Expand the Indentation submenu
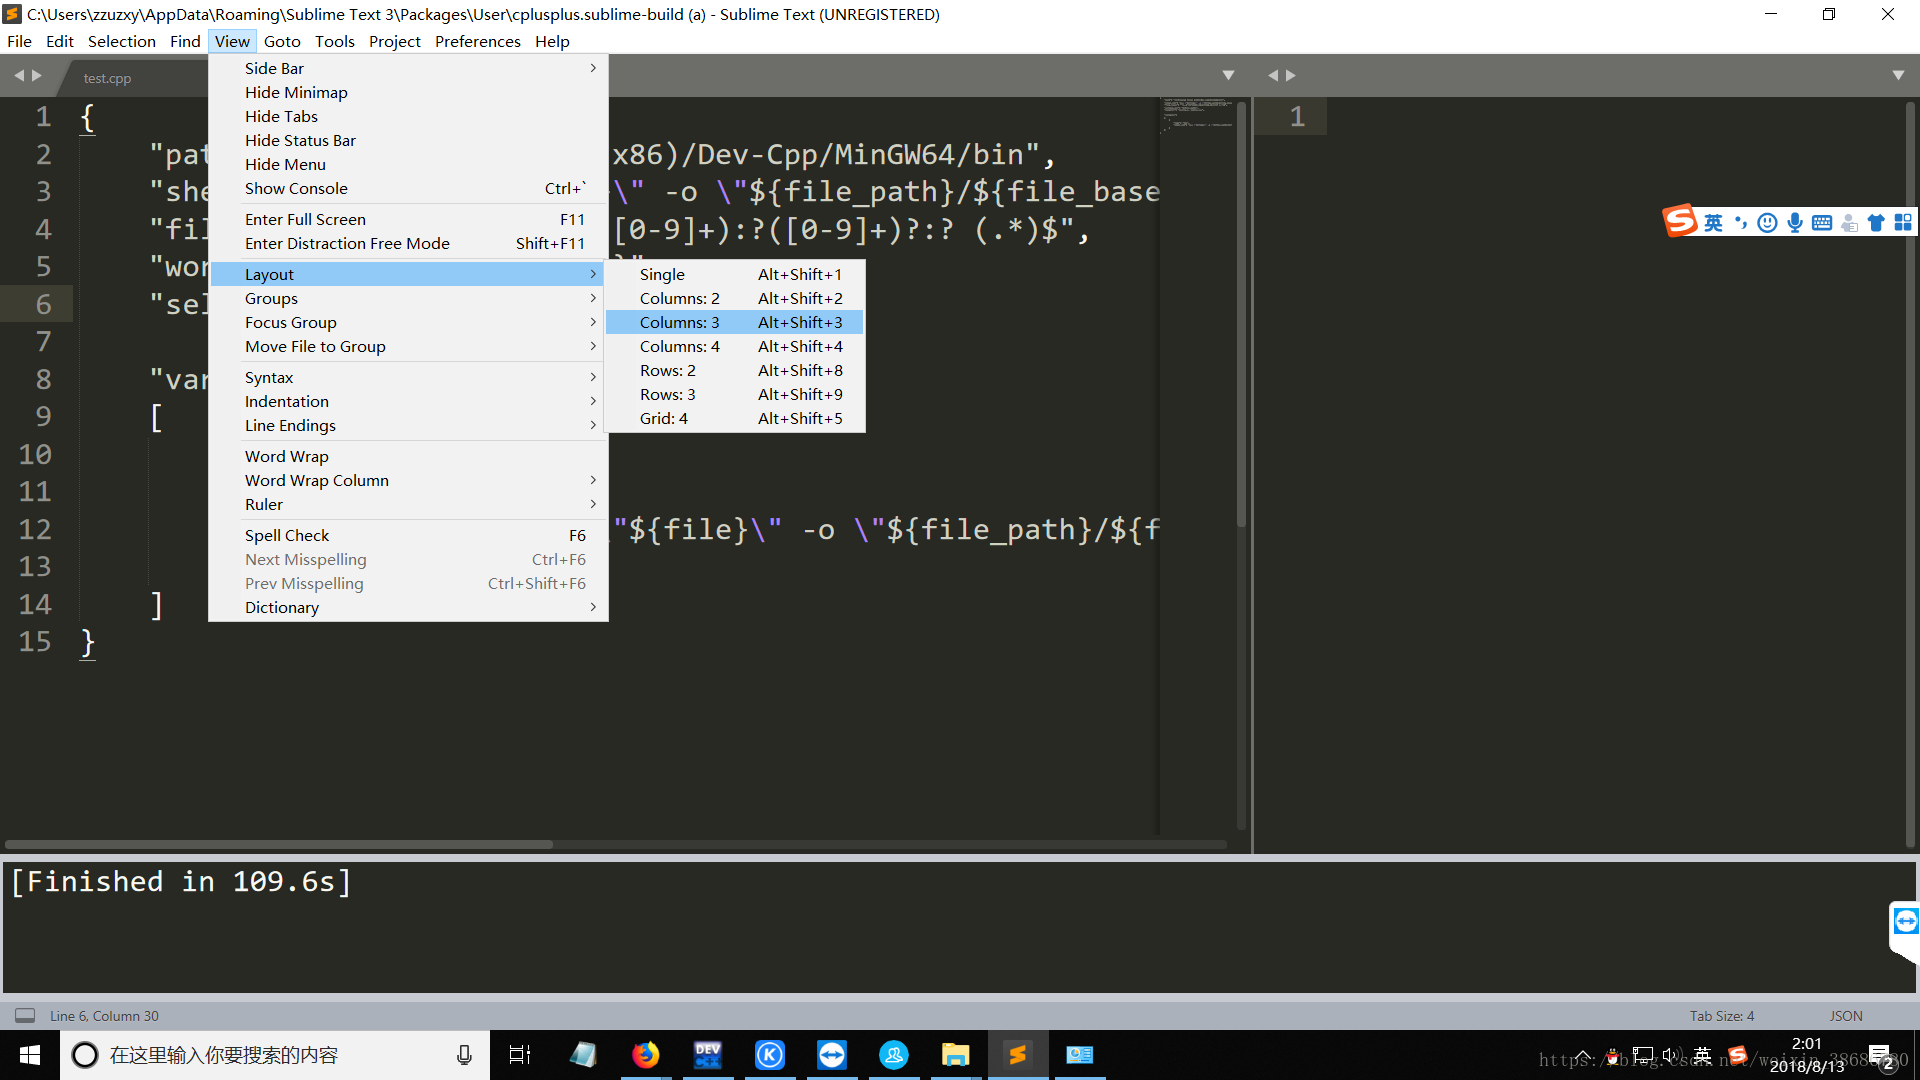 coord(408,401)
